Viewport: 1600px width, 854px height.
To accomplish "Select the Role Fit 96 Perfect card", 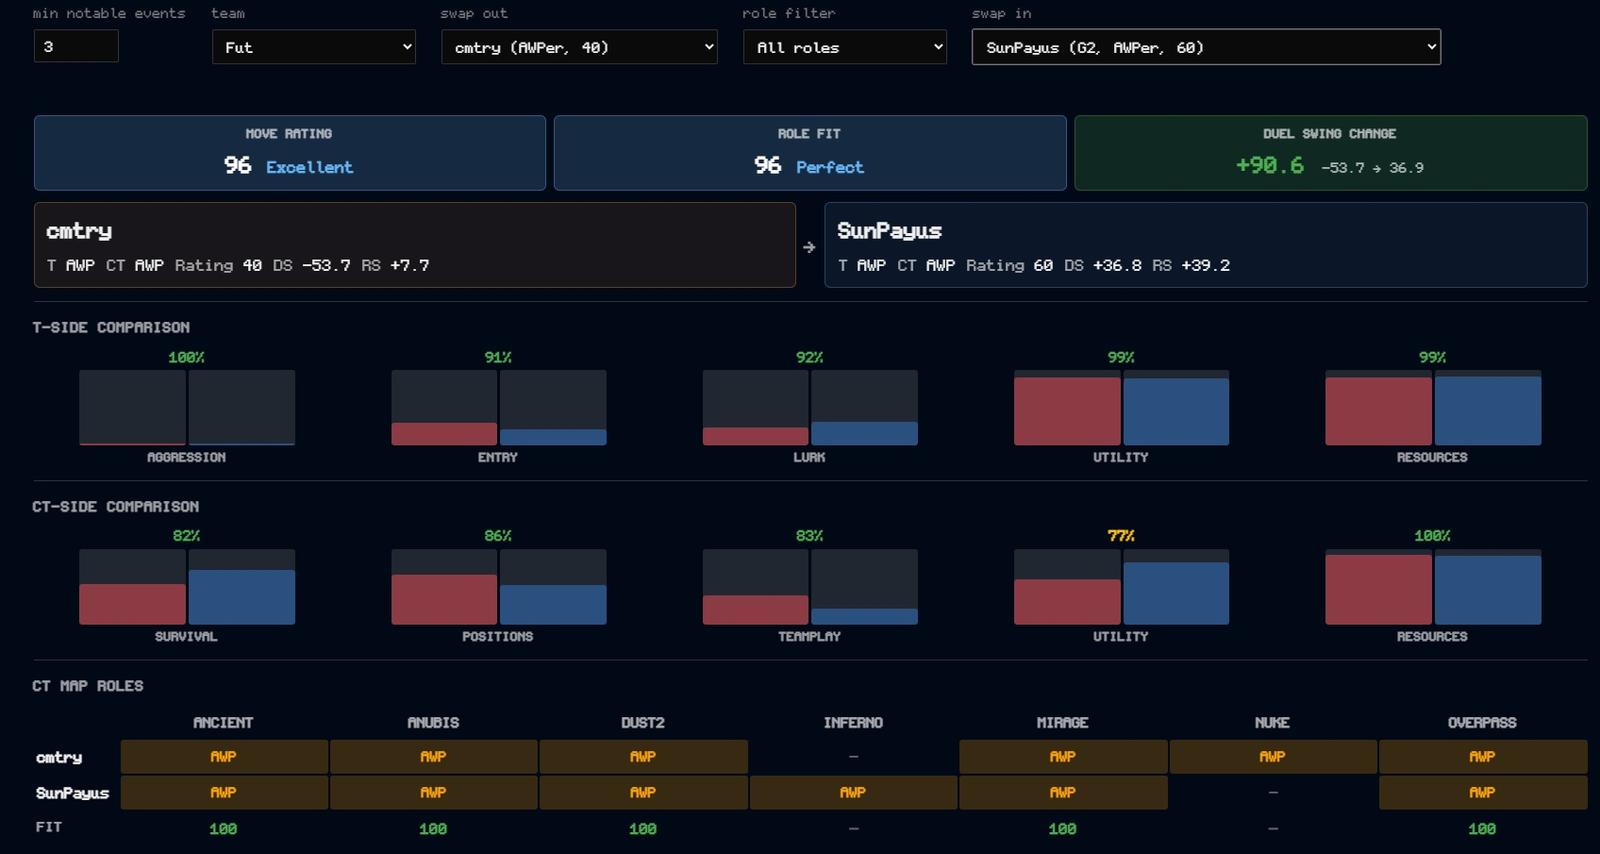I will [810, 153].
